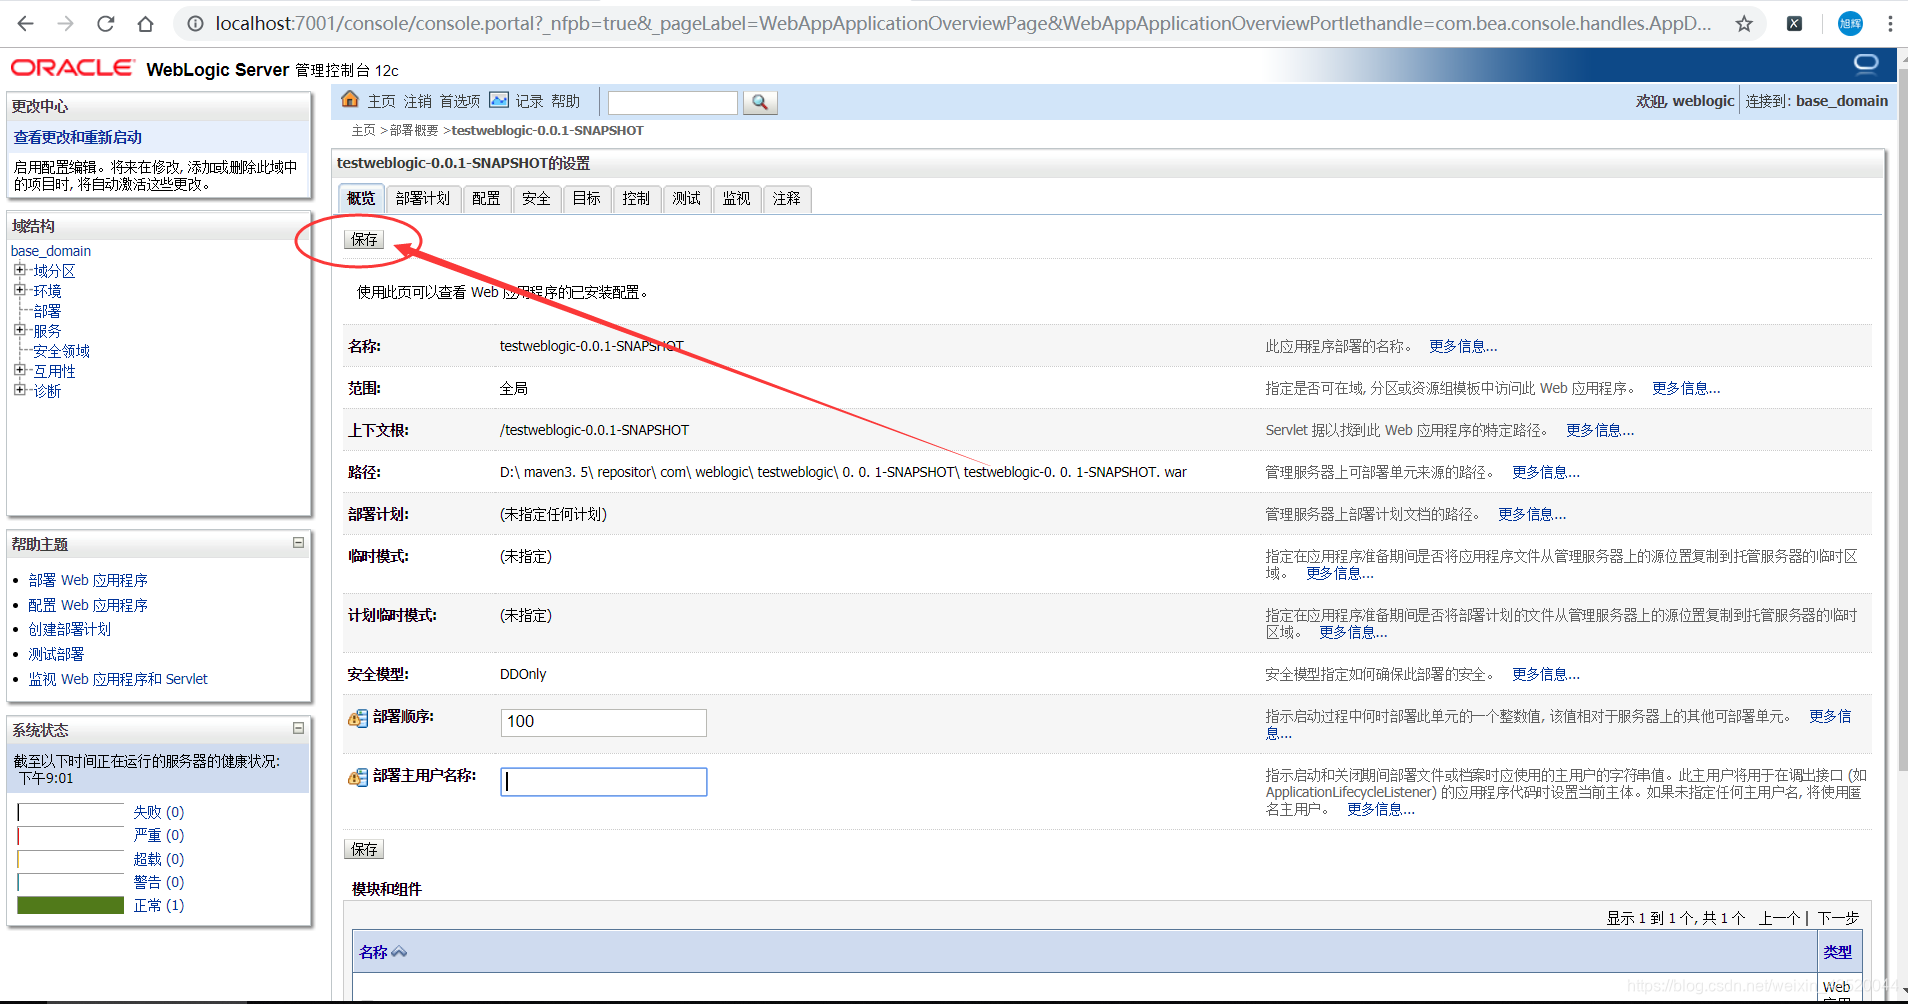Expand the 服务 tree node
Viewport: 1908px width, 1004px height.
click(19, 330)
